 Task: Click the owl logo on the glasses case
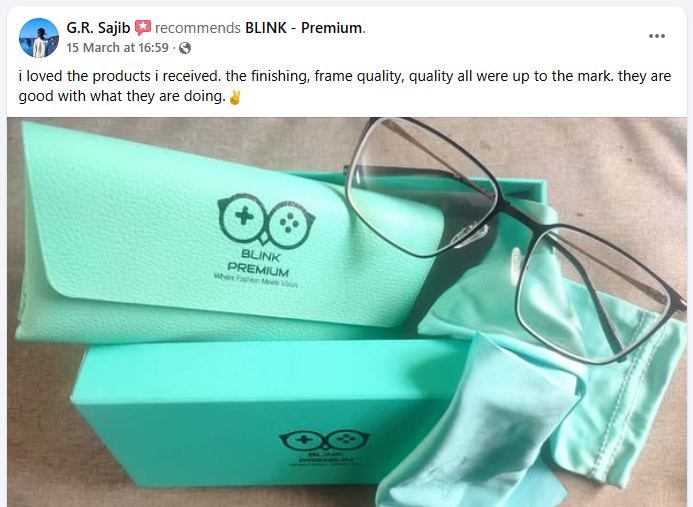(x=267, y=221)
